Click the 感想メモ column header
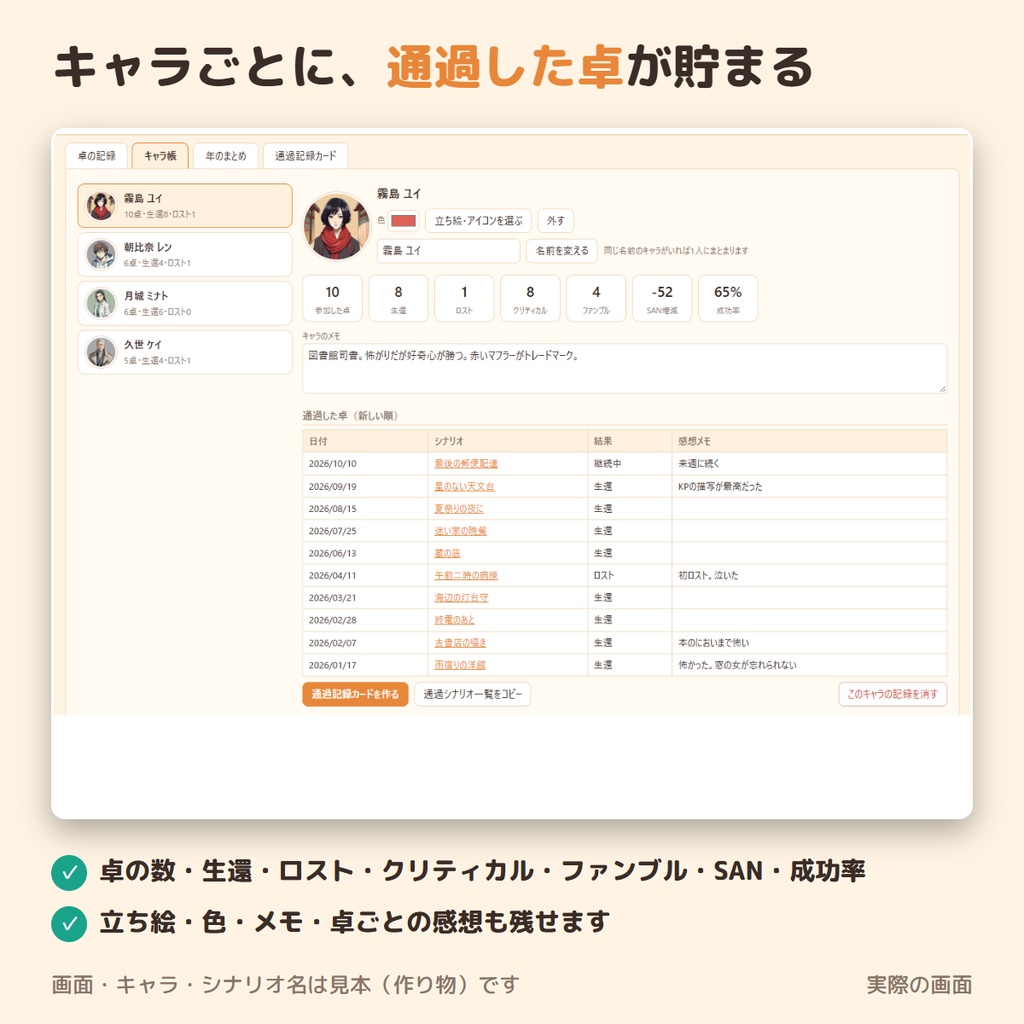The image size is (1024, 1024). pyautogui.click(x=810, y=441)
